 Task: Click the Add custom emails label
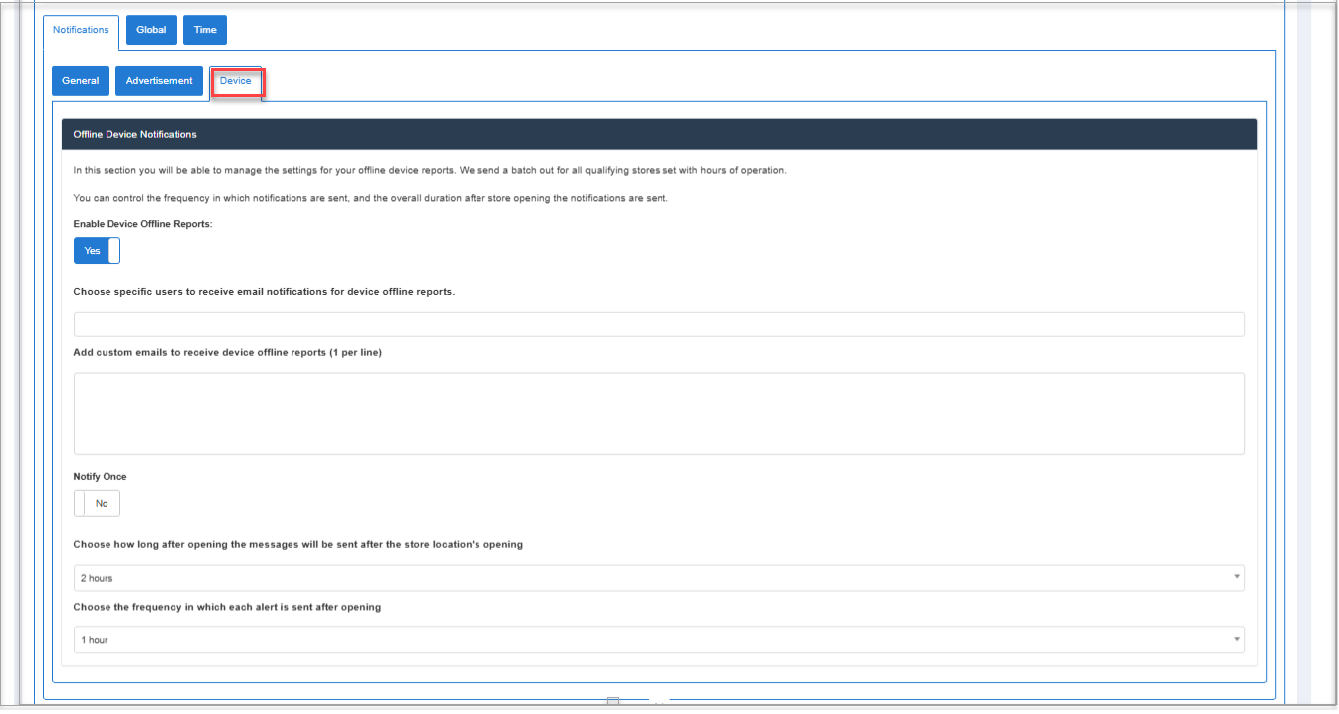227,353
